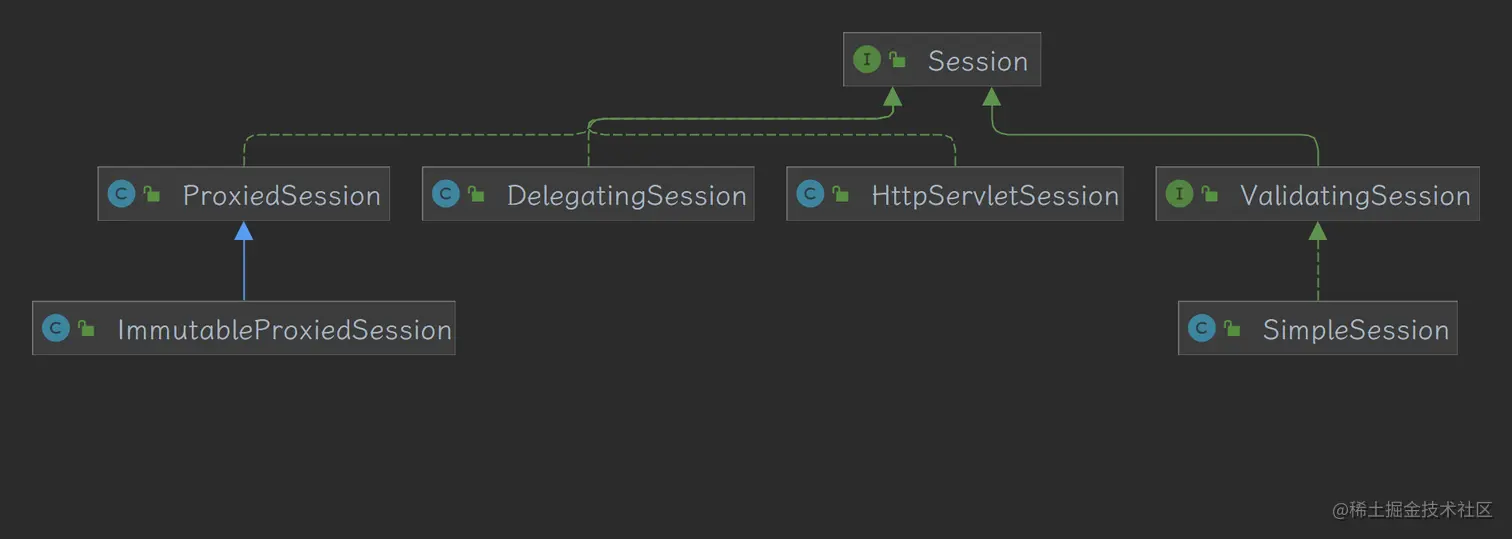This screenshot has height=539, width=1512.
Task: Click the green lock icon on ProxiedSession
Action: tap(152, 194)
